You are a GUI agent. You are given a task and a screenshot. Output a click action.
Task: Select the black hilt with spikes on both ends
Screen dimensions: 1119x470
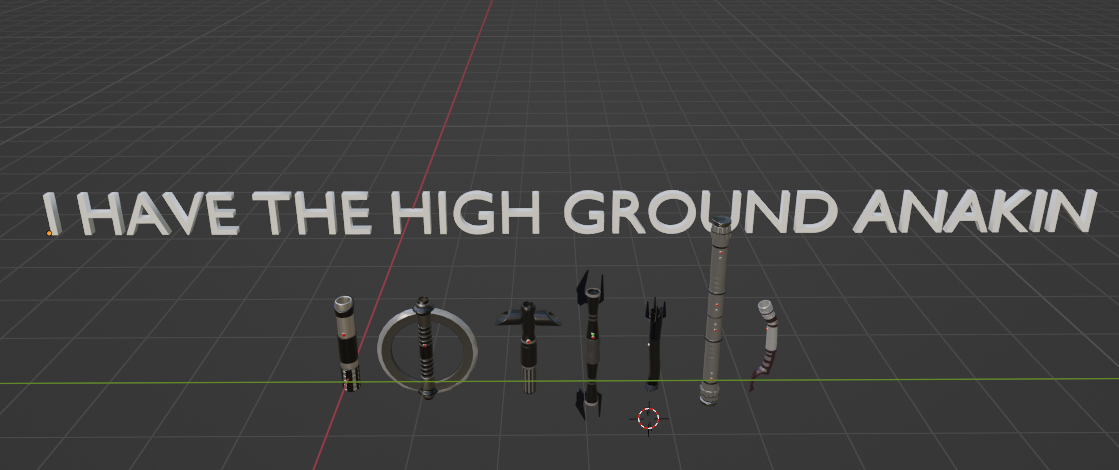(x=592, y=345)
